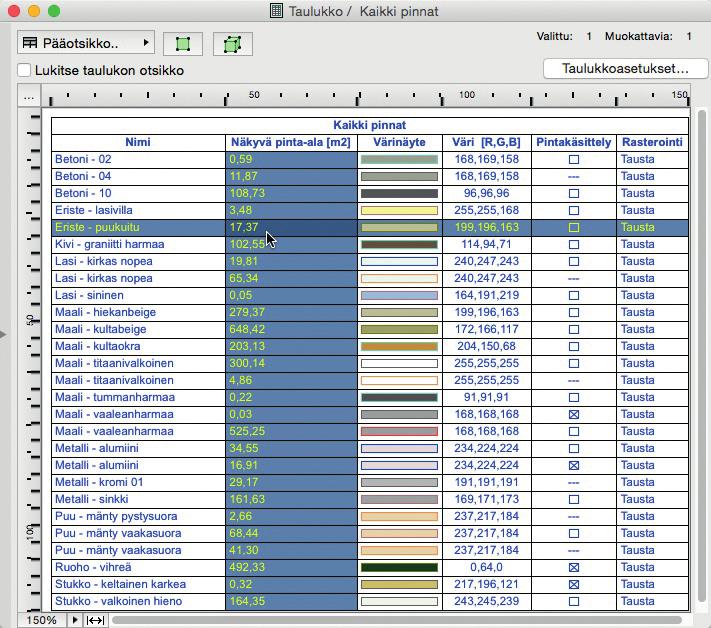This screenshot has width=711, height=628.
Task: Click the Pintakäsittely dash for Betoni - 04
Action: (574, 177)
